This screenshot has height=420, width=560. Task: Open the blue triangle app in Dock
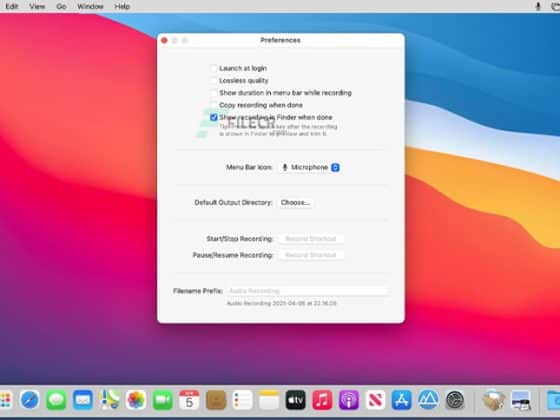coord(428,400)
